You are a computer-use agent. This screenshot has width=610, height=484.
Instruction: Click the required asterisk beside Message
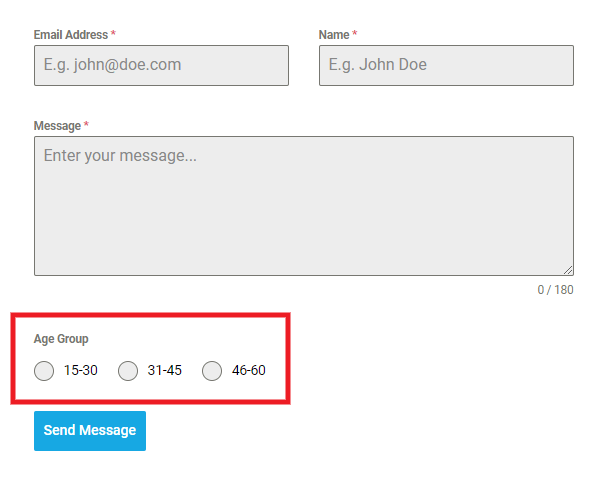click(86, 125)
